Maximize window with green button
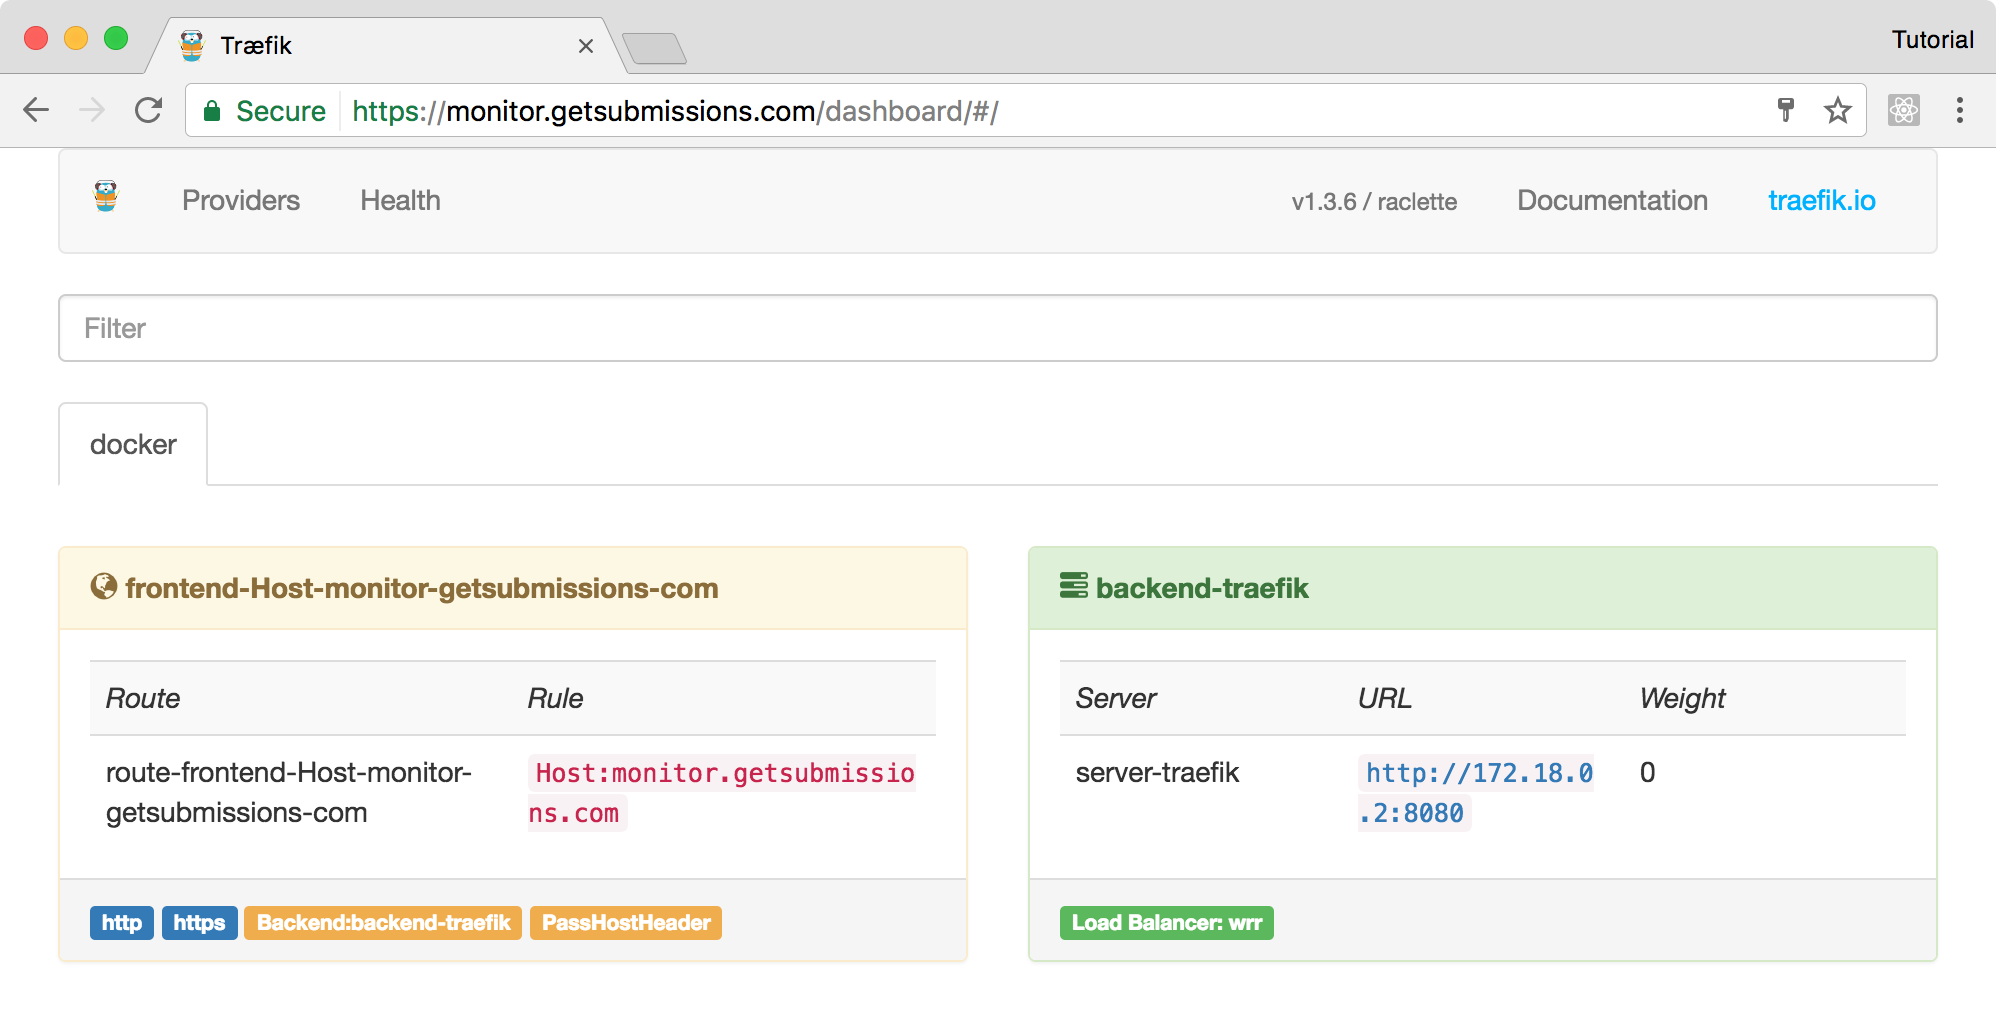Screen dimensions: 1996x1014 tap(116, 38)
